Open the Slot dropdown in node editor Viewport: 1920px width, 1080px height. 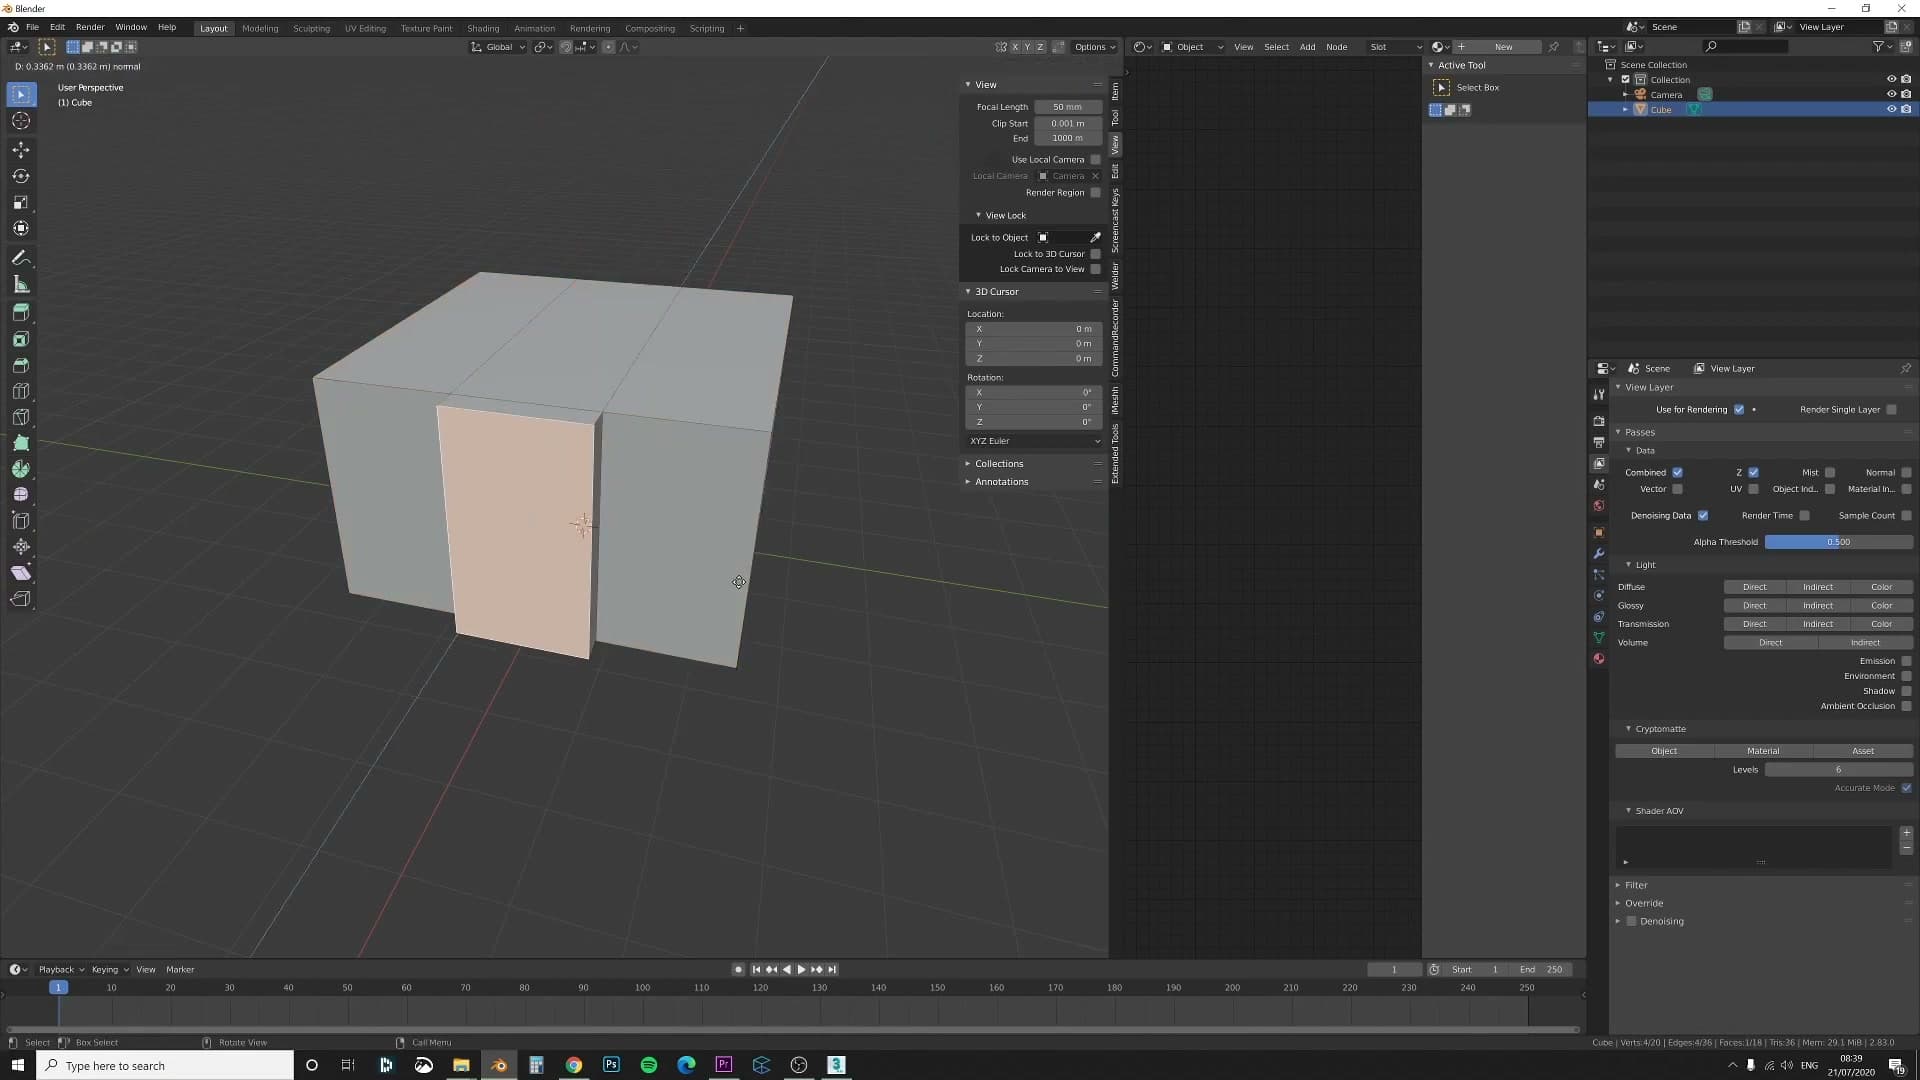[1395, 47]
